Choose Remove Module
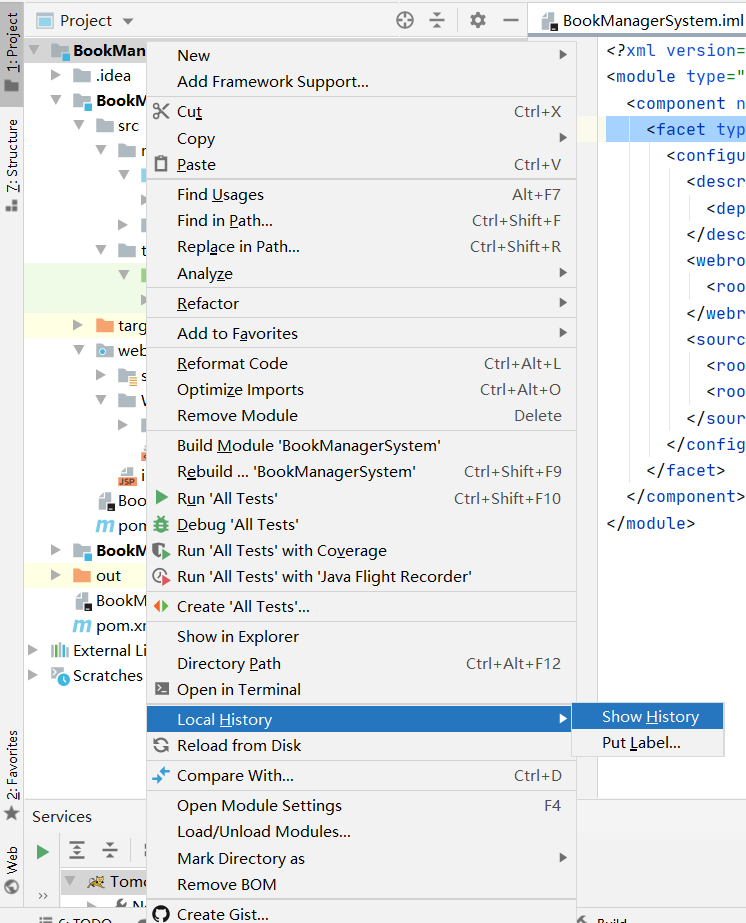746x923 pixels. pos(361,415)
